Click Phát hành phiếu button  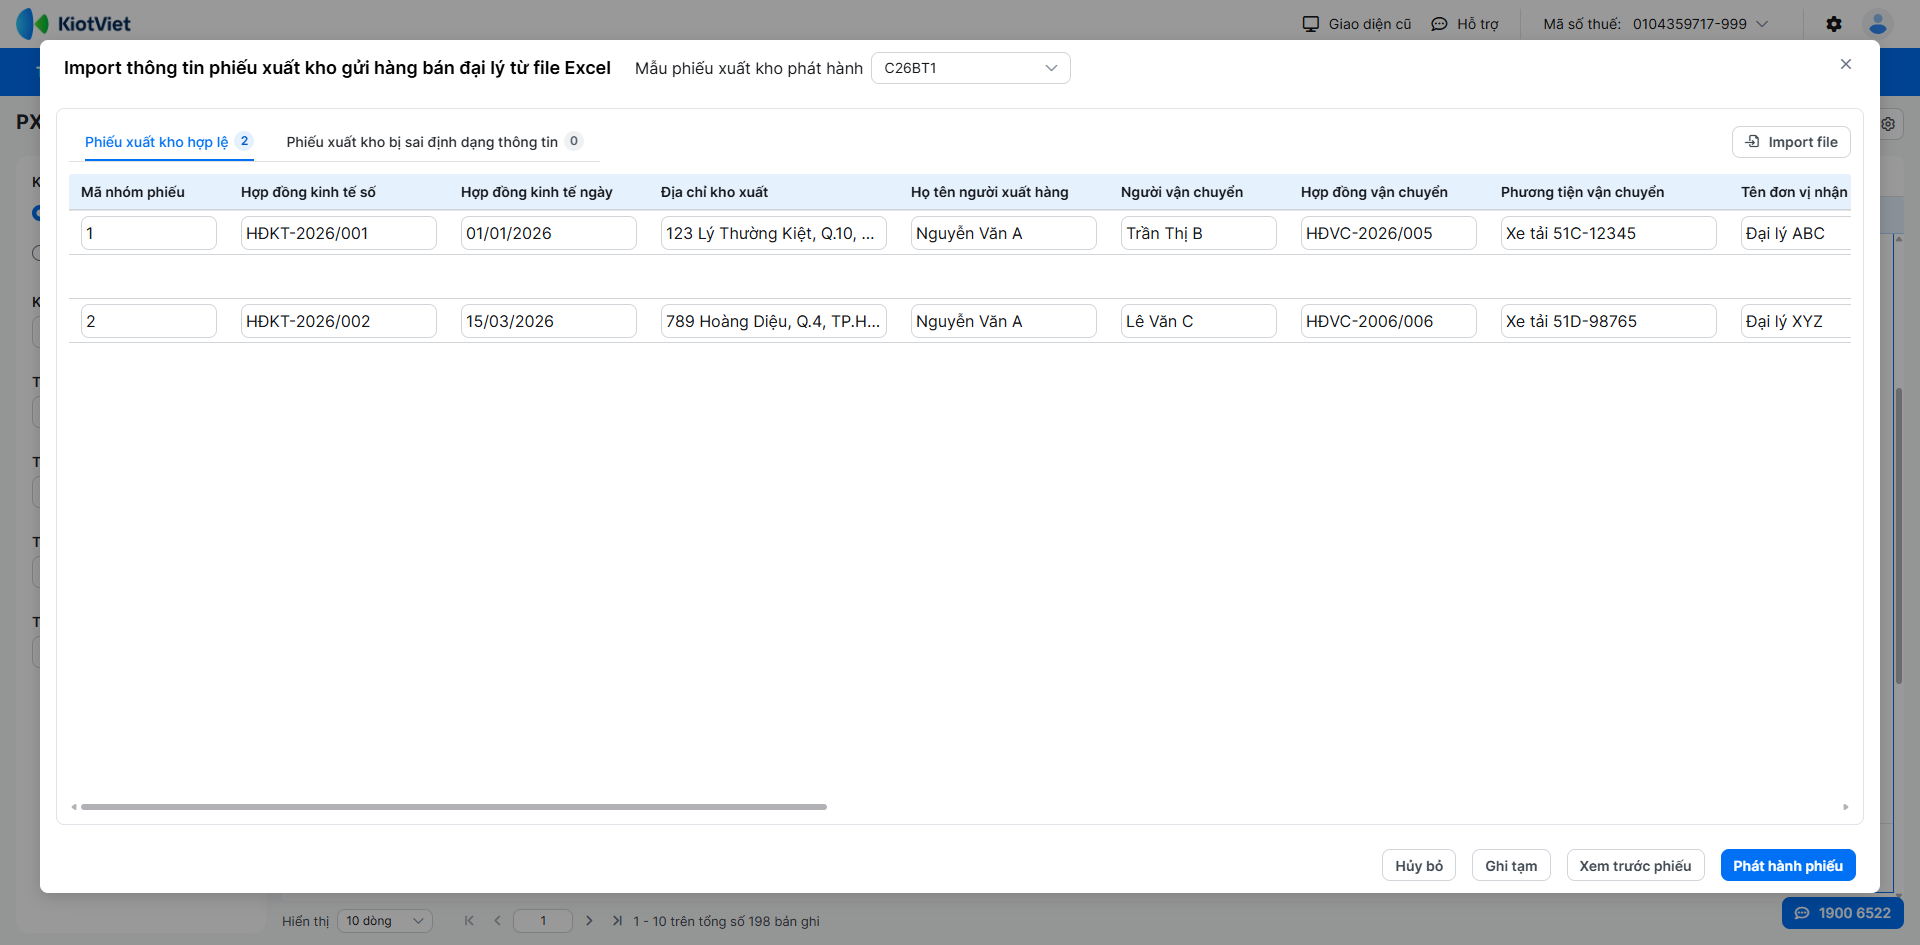1788,866
